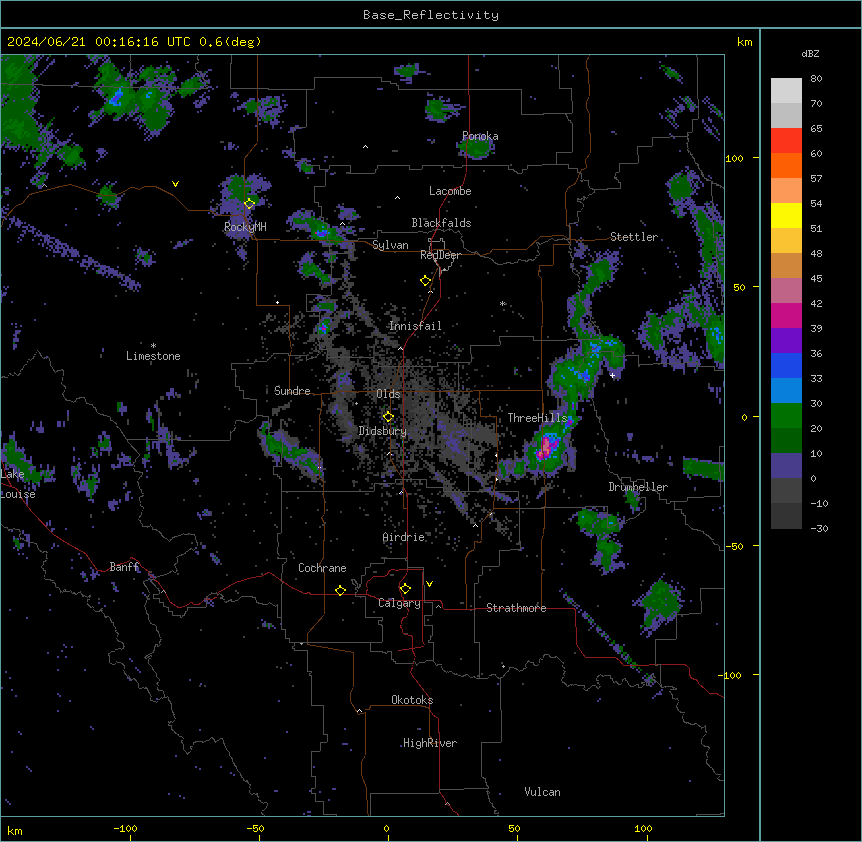Image resolution: width=862 pixels, height=842 pixels.
Task: Pick the orange 60–57 dBZ legend swatch
Action: click(x=786, y=165)
